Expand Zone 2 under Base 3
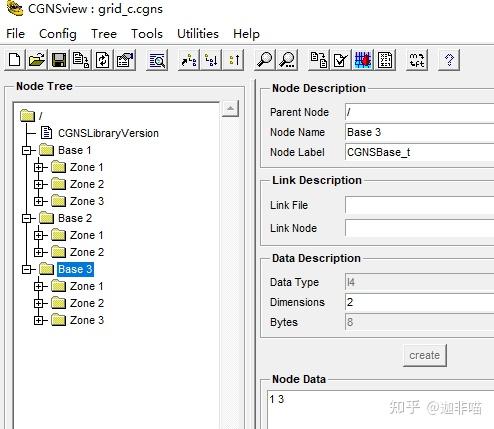 [x=39, y=303]
